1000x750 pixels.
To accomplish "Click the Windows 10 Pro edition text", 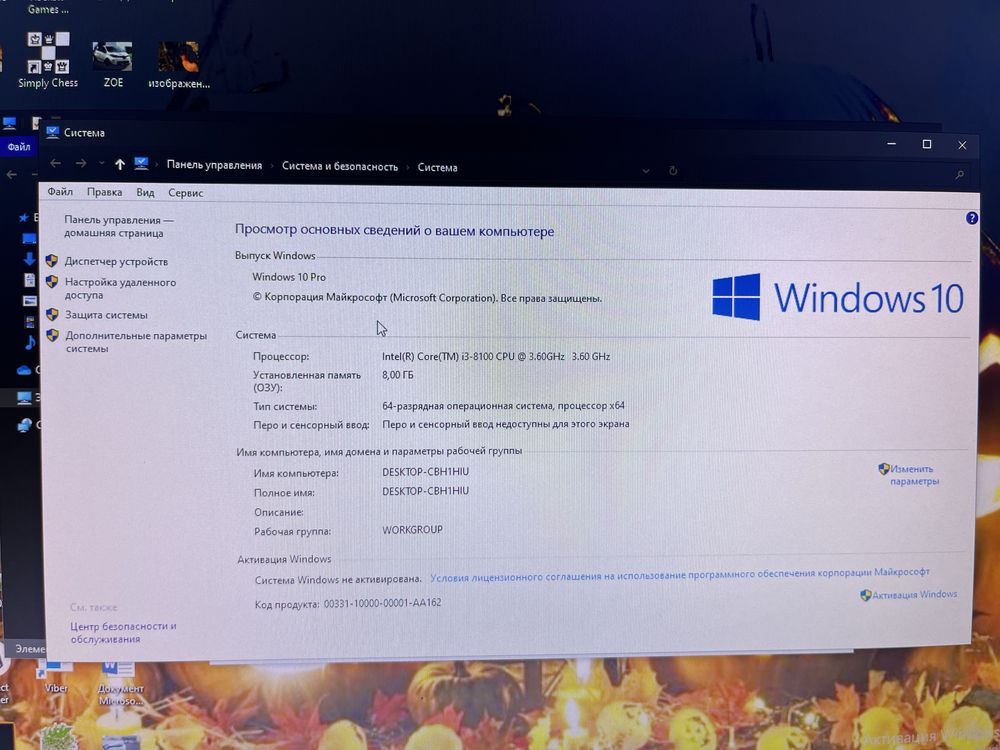I will (289, 277).
